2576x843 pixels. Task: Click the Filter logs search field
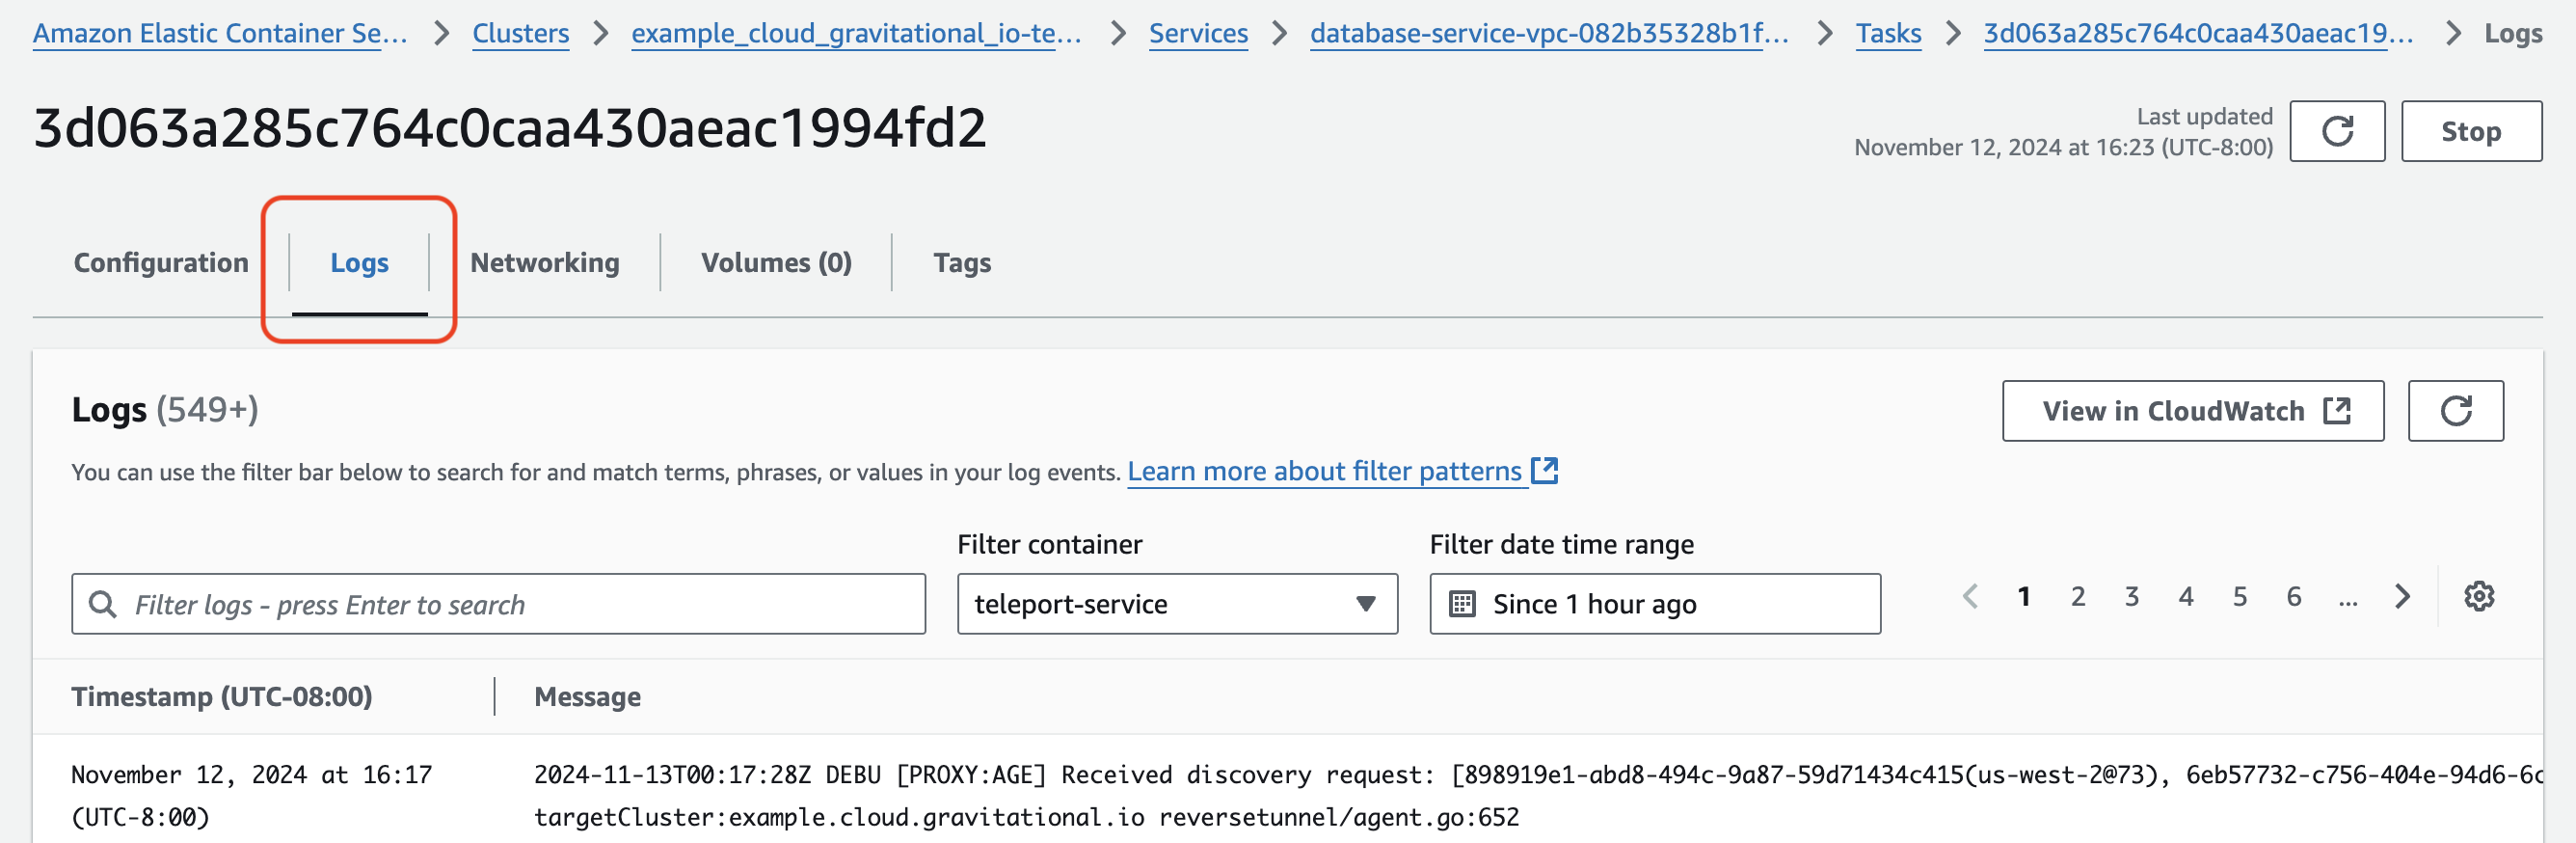tap(520, 604)
